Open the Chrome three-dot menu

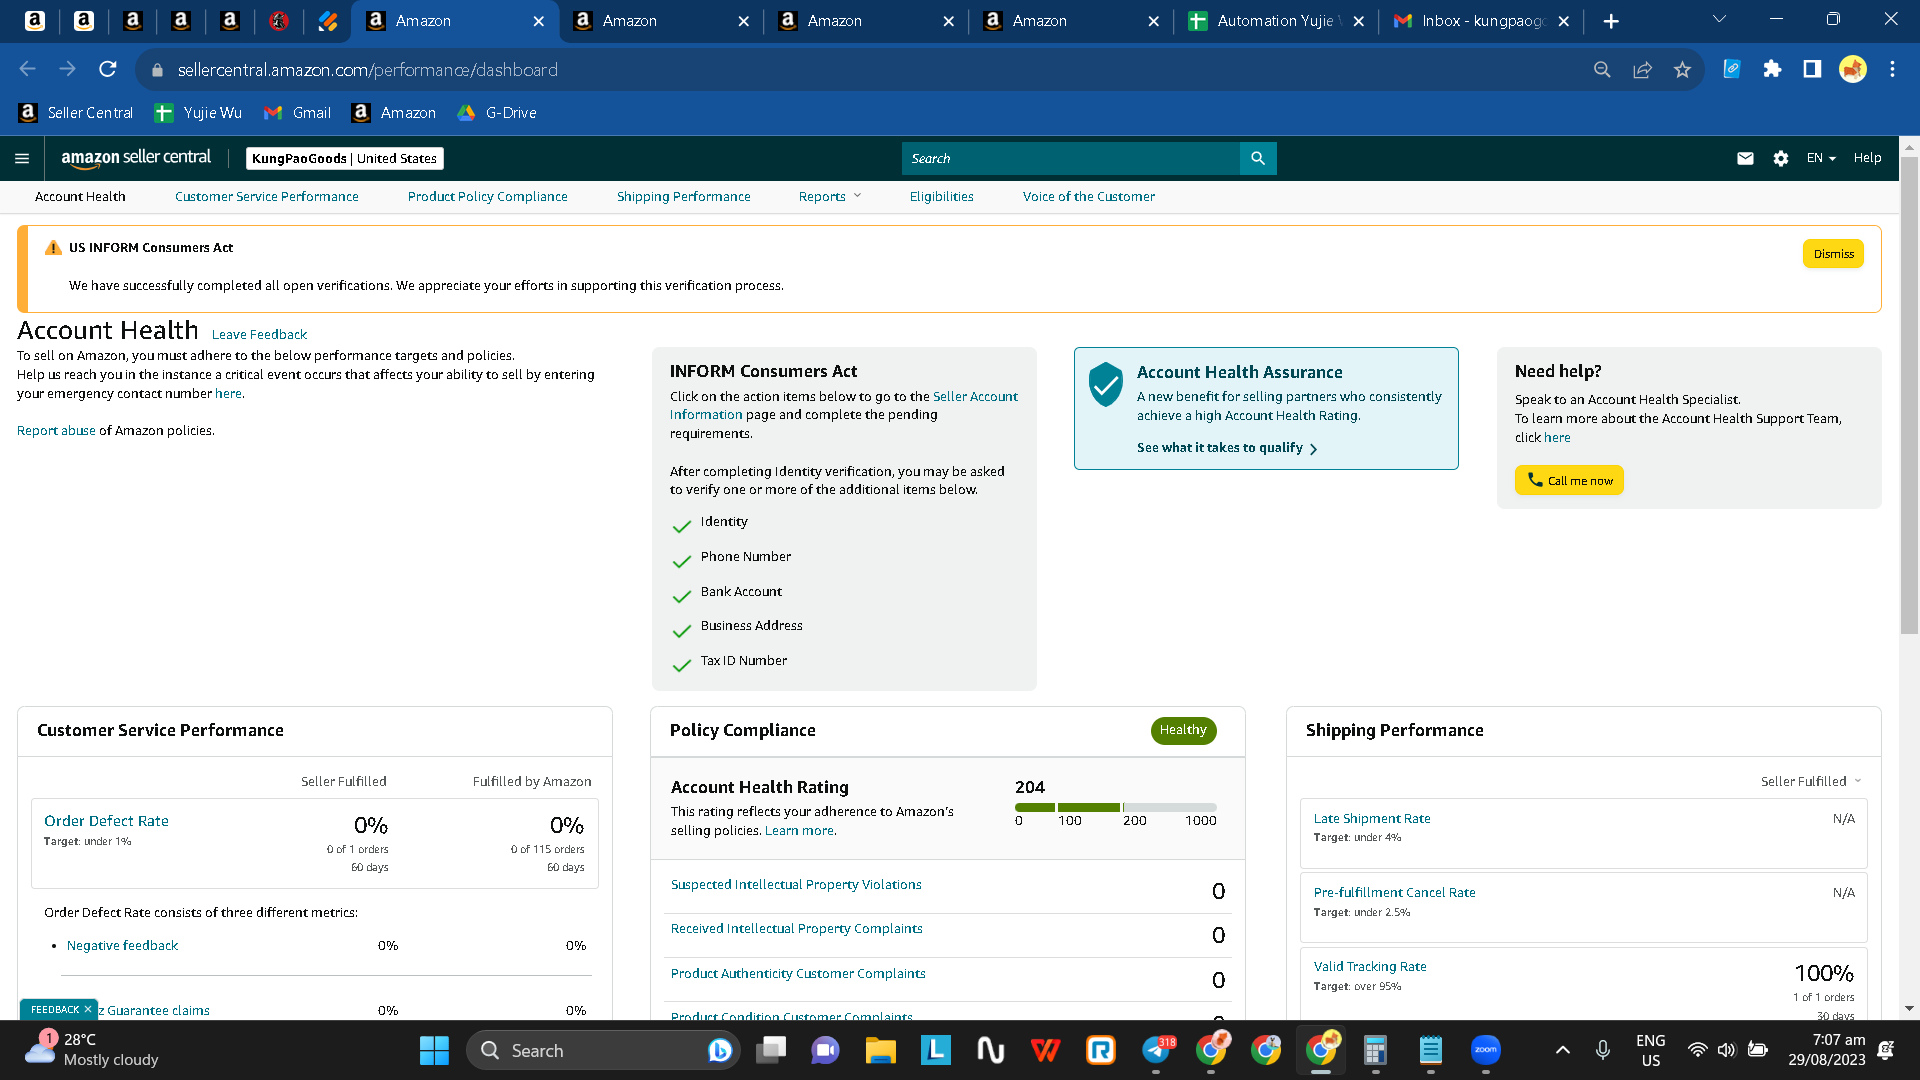1892,69
